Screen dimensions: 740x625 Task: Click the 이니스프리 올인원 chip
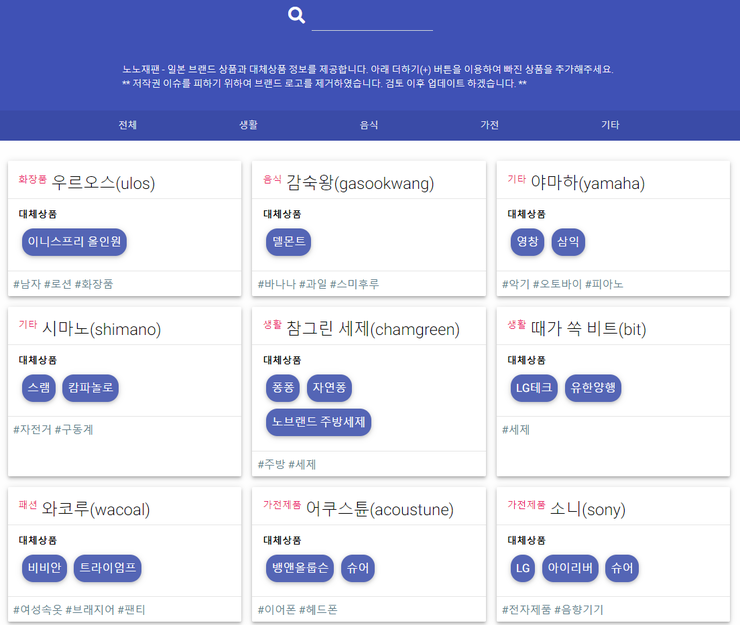coord(74,242)
